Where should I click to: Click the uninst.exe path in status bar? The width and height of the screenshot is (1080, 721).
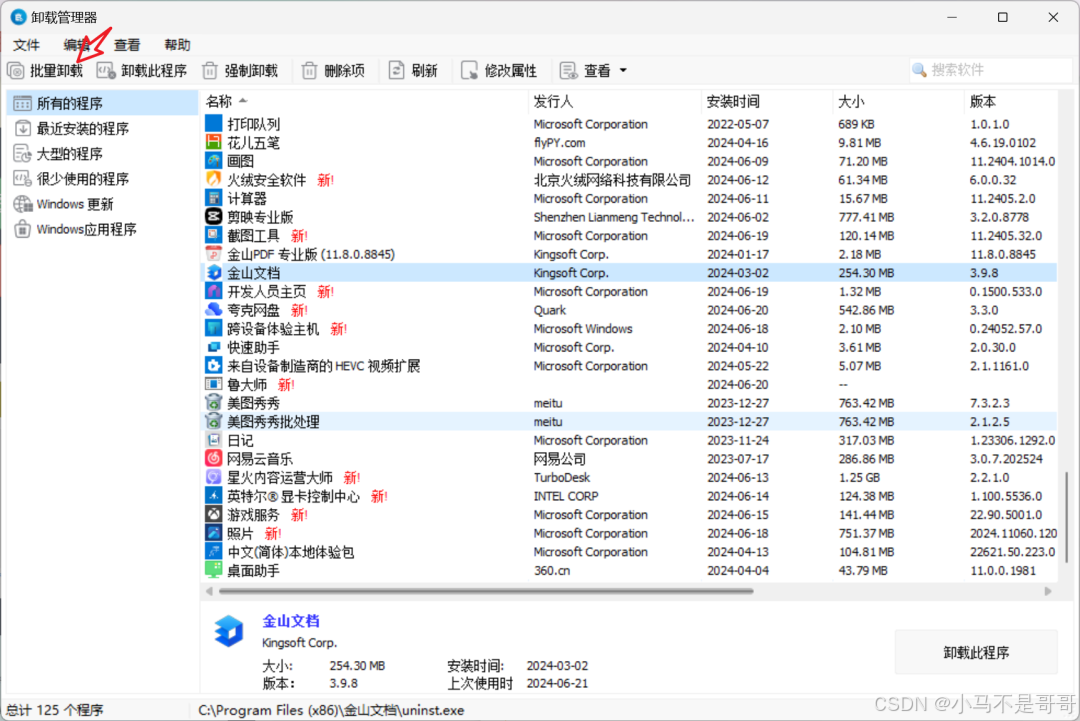[331, 710]
